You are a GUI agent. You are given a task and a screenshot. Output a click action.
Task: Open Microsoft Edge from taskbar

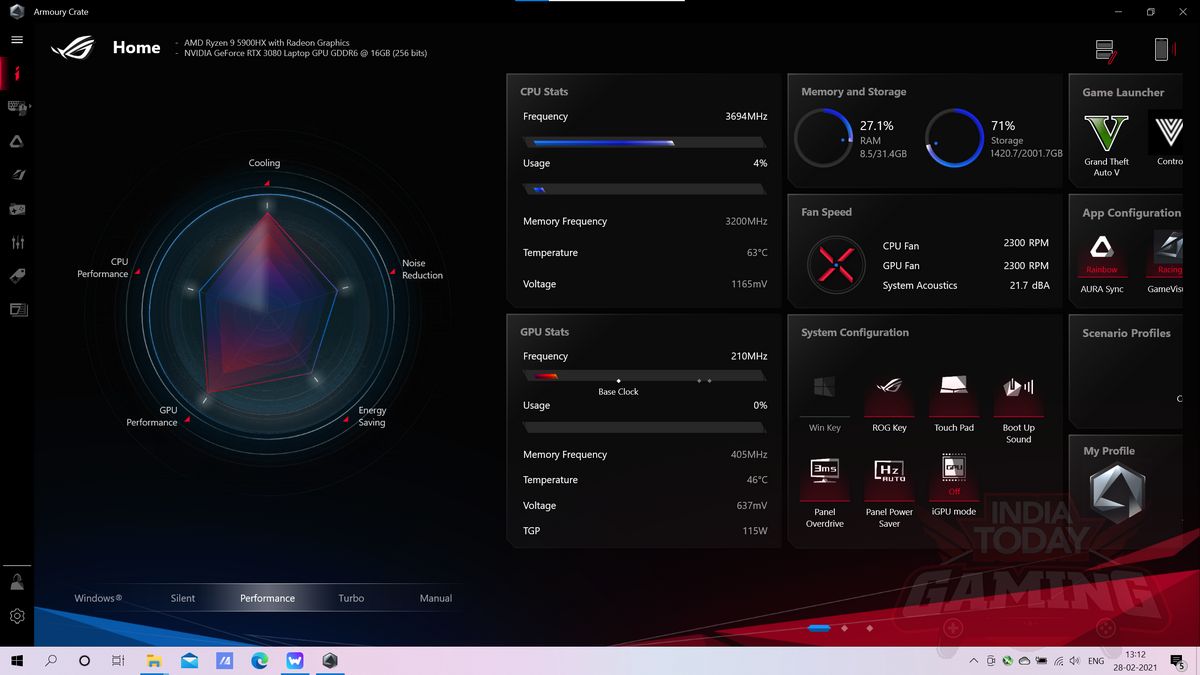[x=259, y=661]
